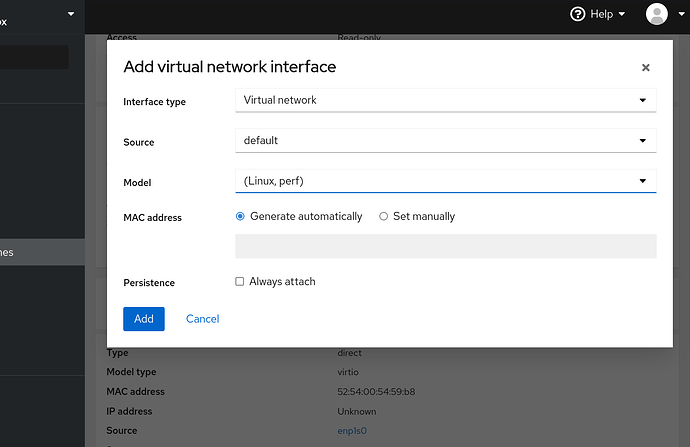Open the Help menu in the top bar
The height and width of the screenshot is (447, 690).
(598, 14)
